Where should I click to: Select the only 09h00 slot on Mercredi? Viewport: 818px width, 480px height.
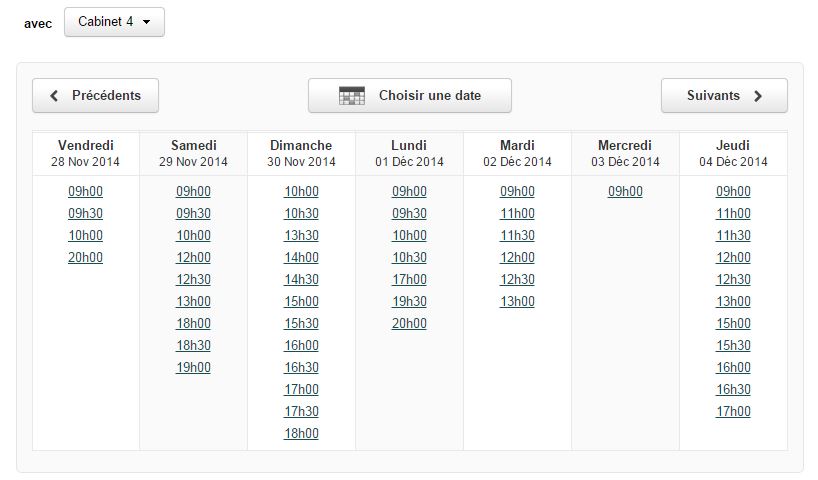click(x=625, y=191)
